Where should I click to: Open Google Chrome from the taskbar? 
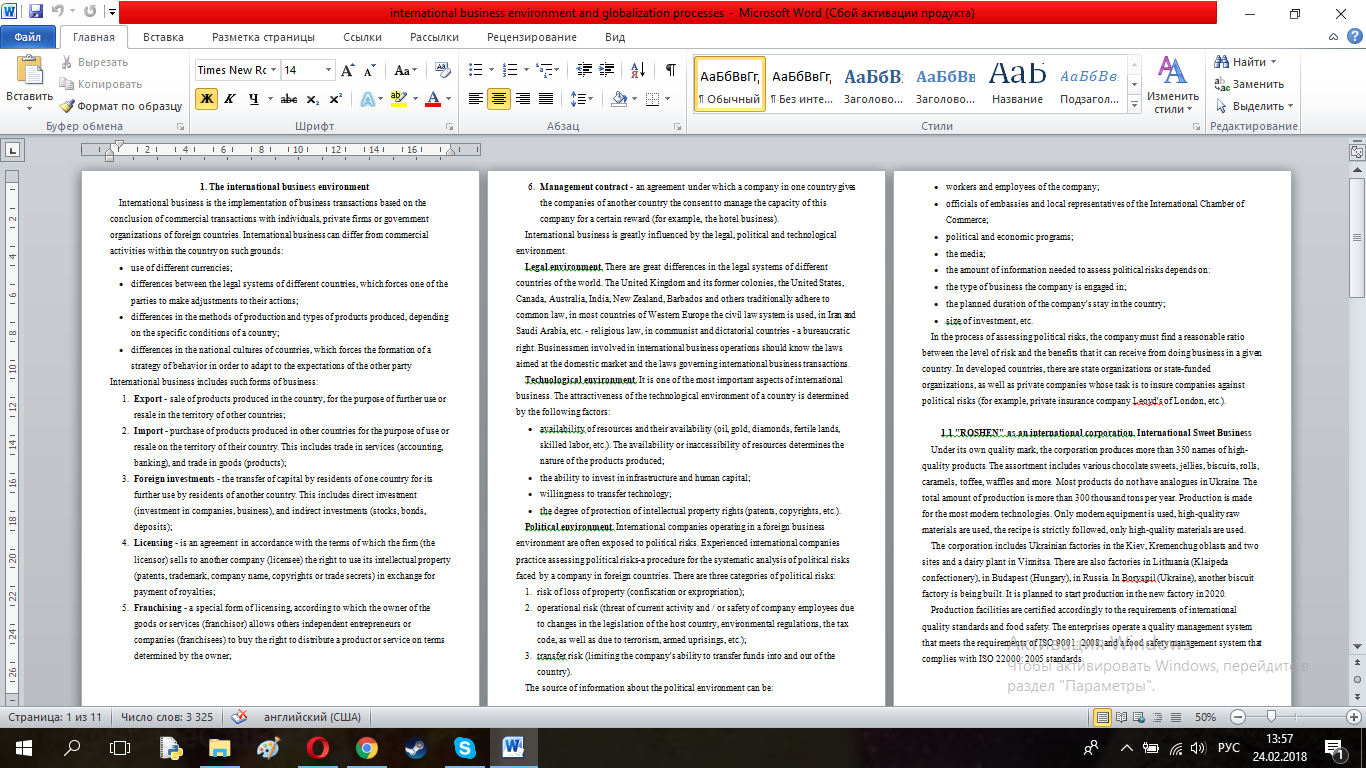coord(366,747)
